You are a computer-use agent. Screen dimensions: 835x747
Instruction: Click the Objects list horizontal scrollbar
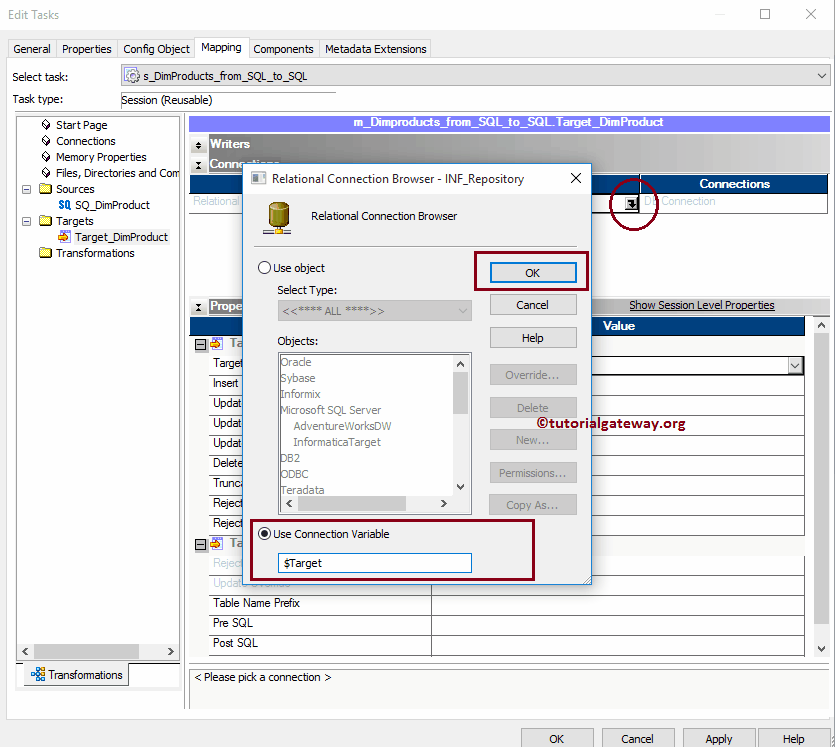click(365, 503)
